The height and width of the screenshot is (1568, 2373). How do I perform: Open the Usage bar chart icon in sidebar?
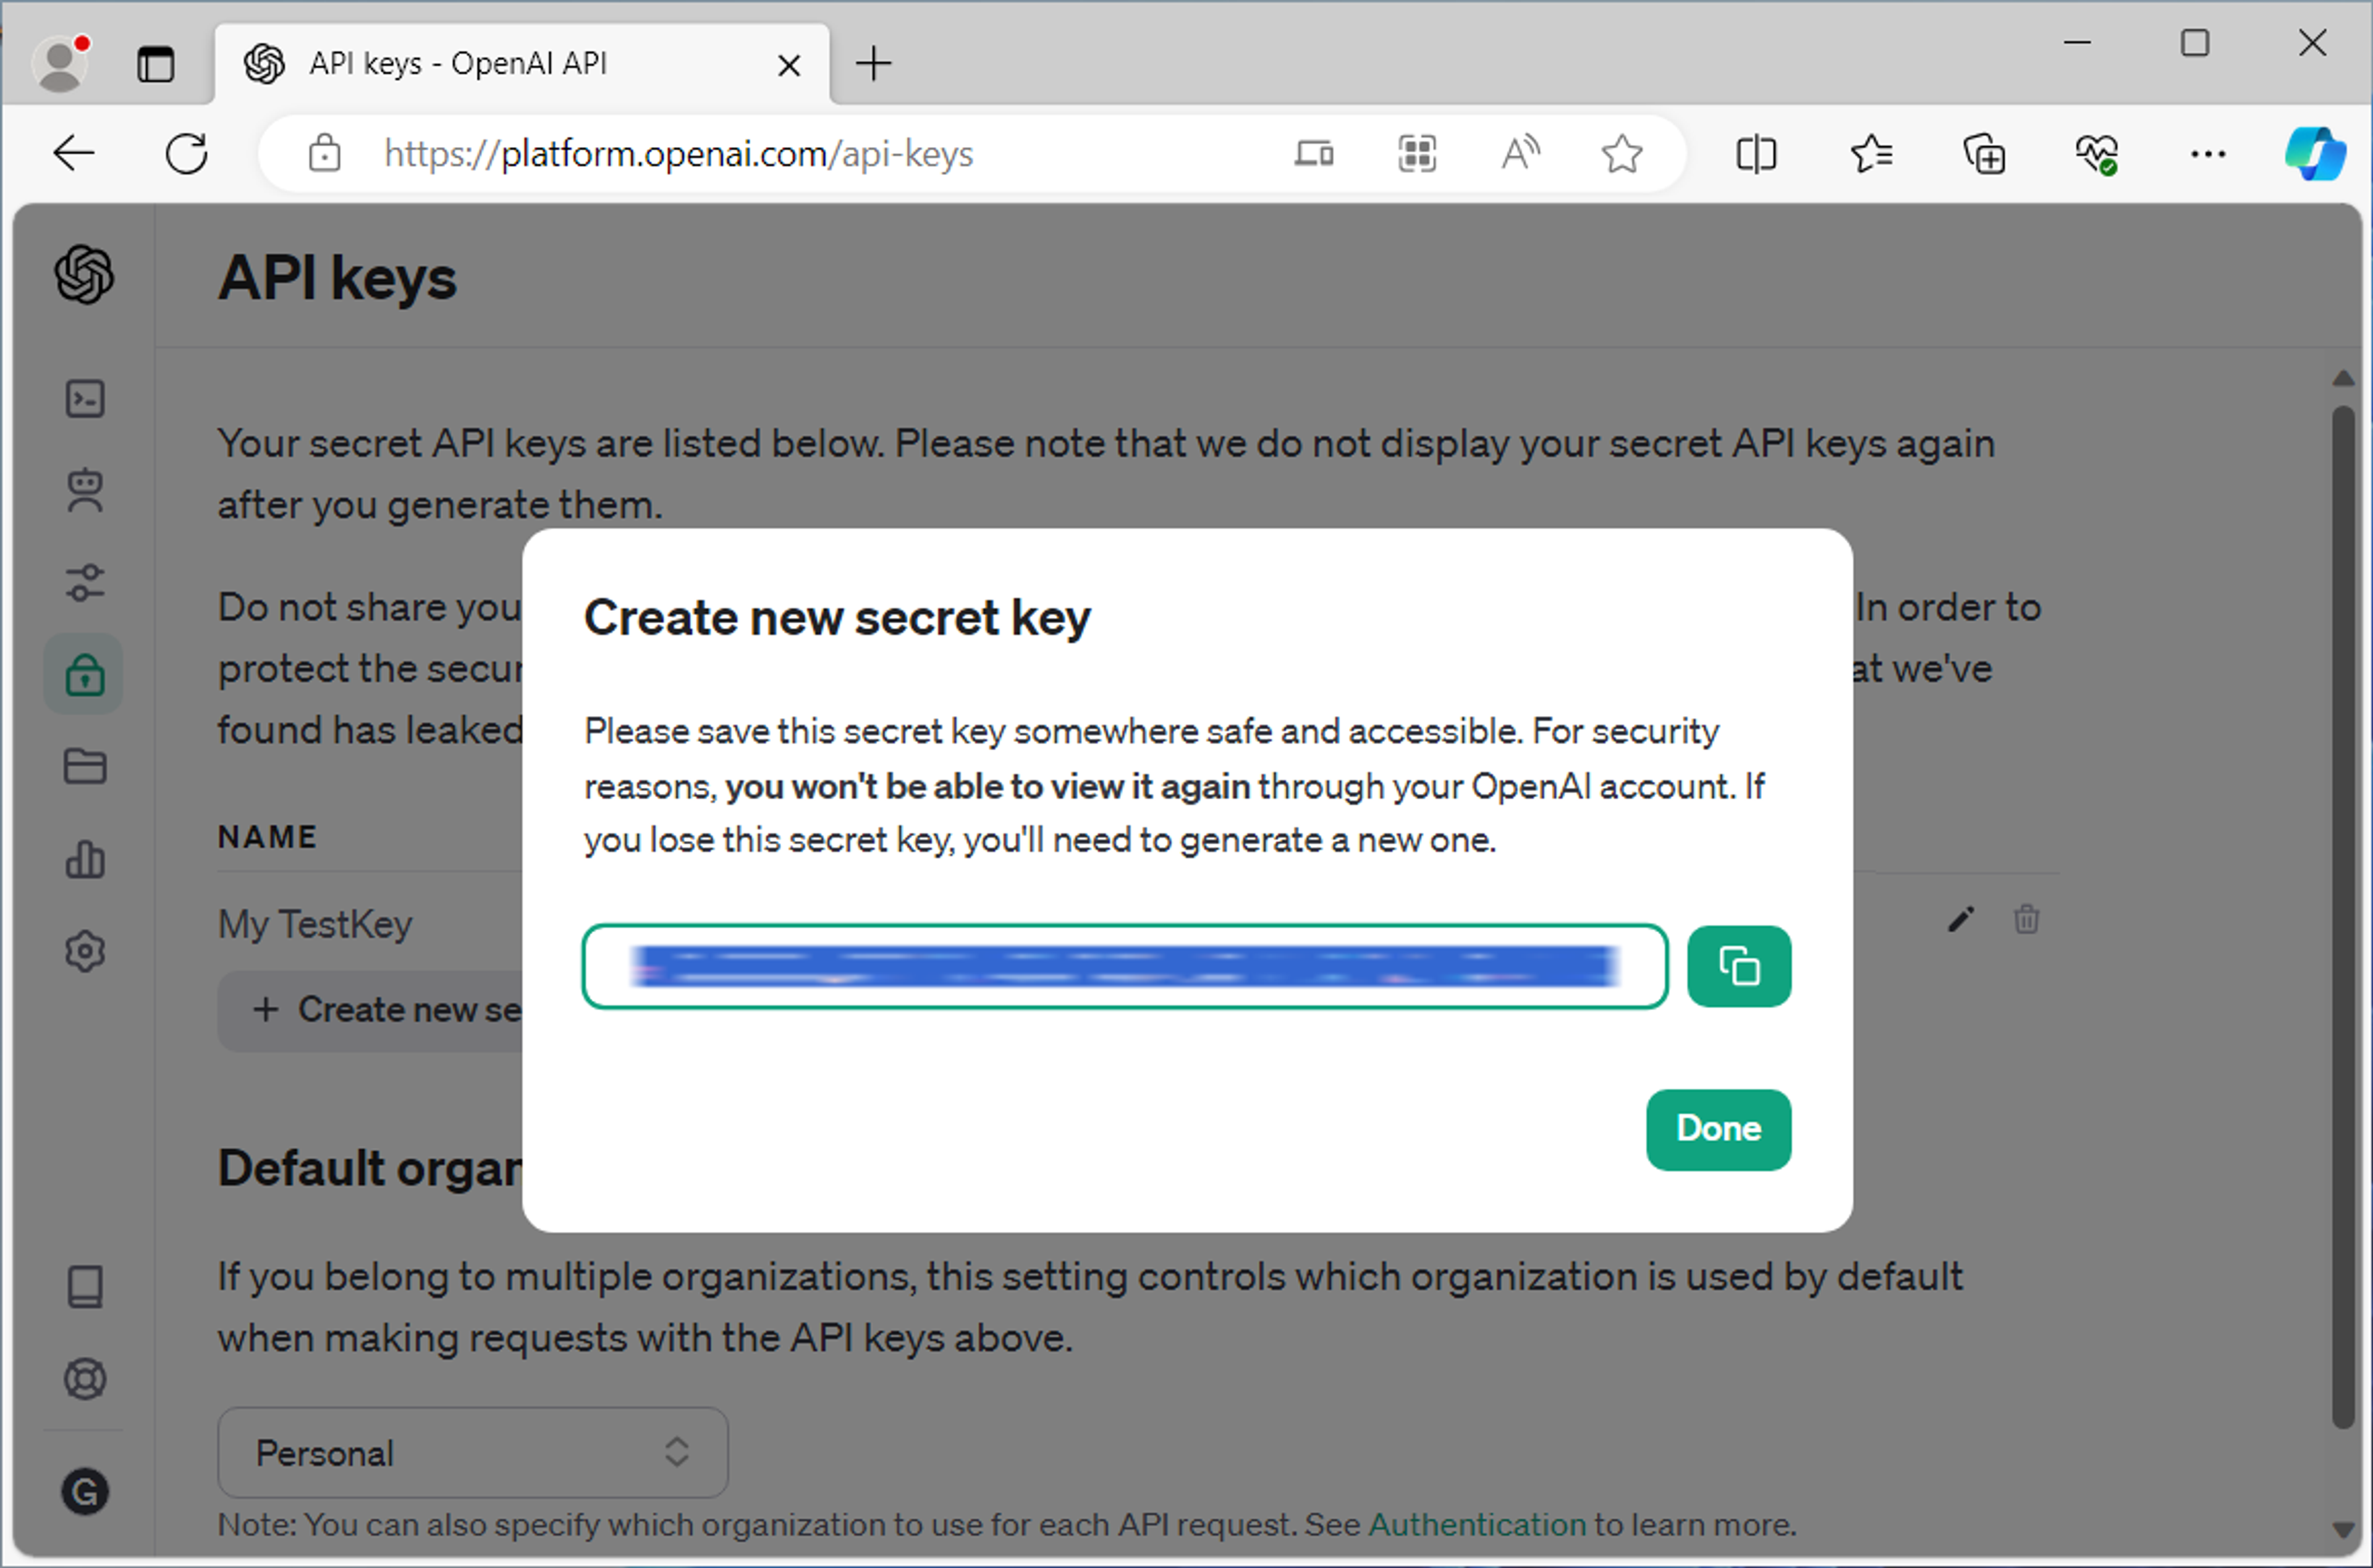pyautogui.click(x=85, y=859)
